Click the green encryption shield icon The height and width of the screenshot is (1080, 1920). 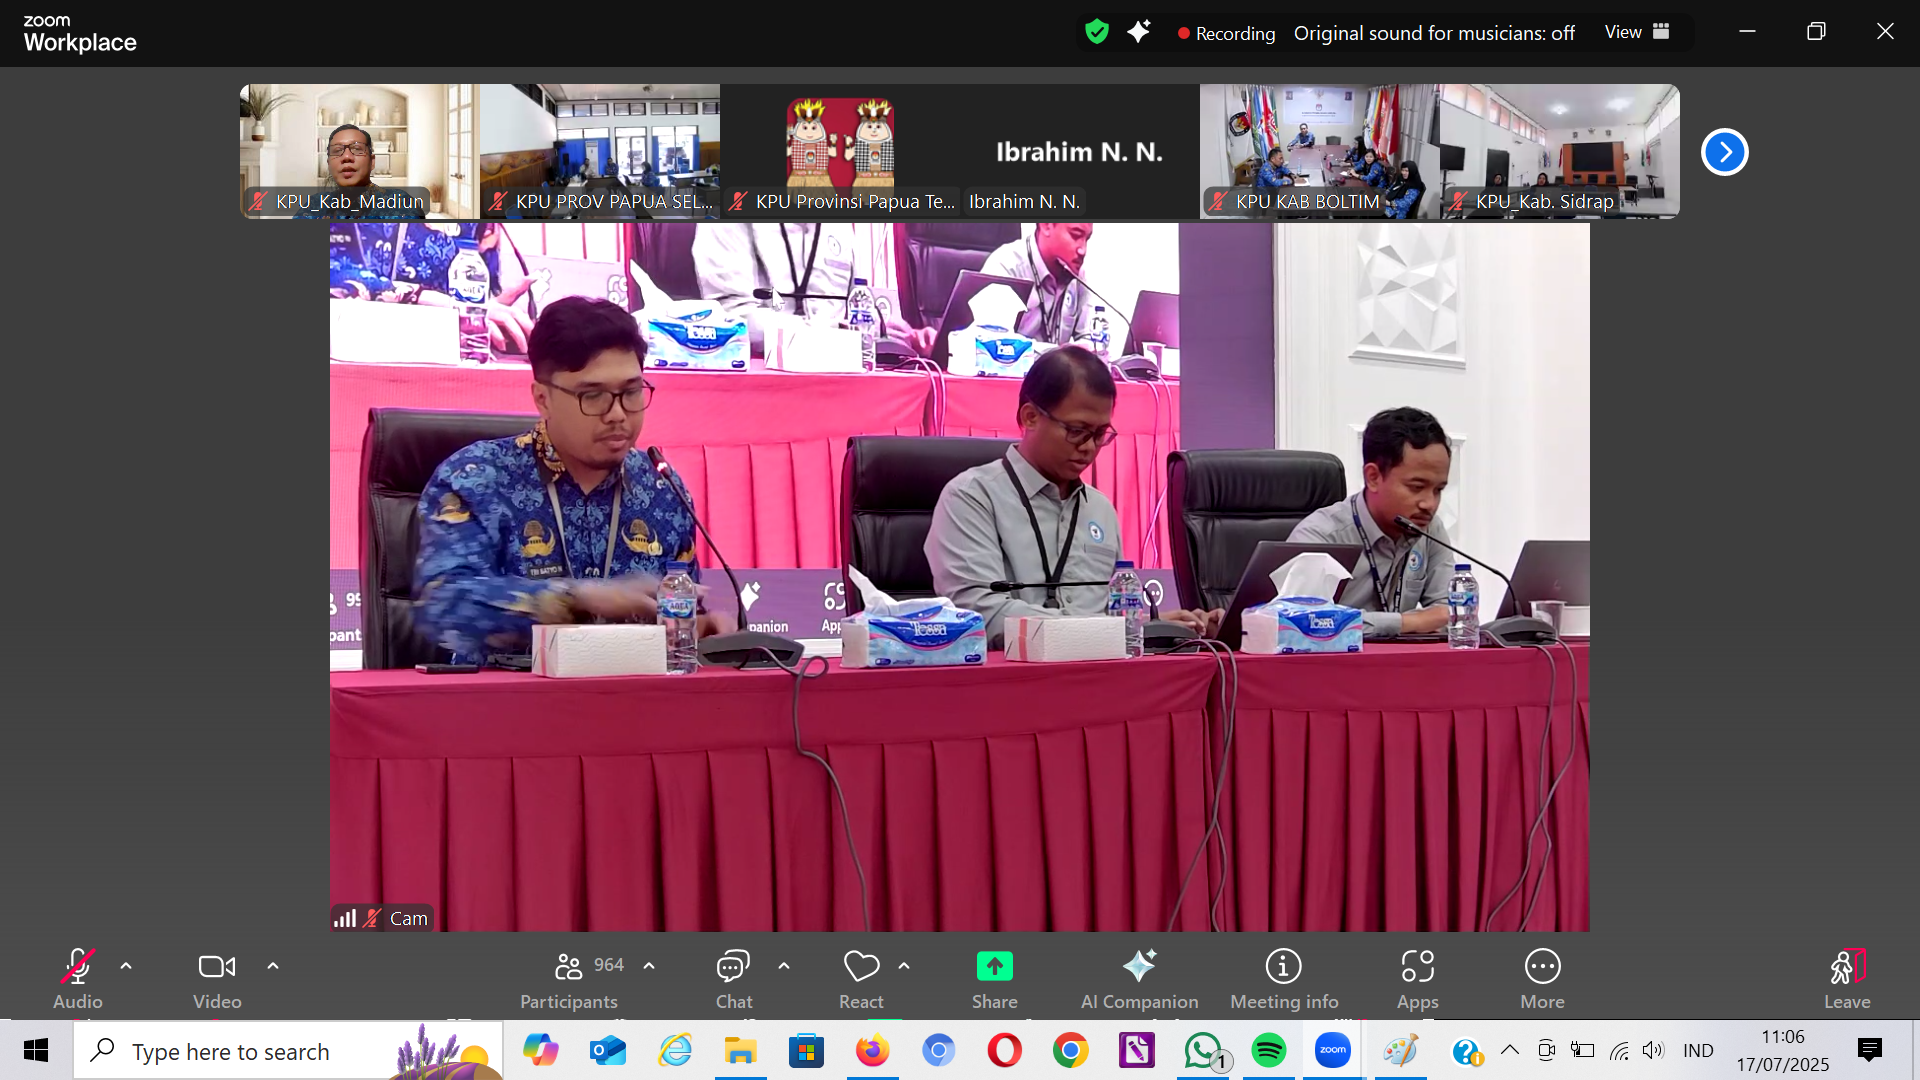1097,32
